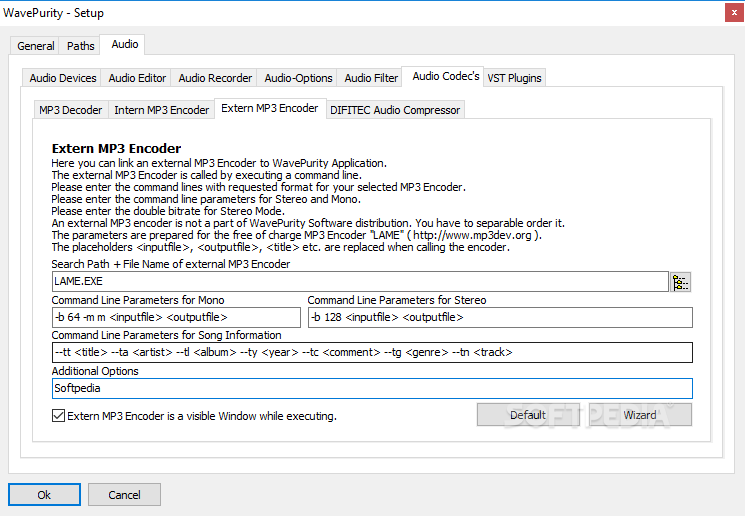745x516 pixels.
Task: Click 'Command Line Parameters for Song Information' label
Action: coord(166,335)
